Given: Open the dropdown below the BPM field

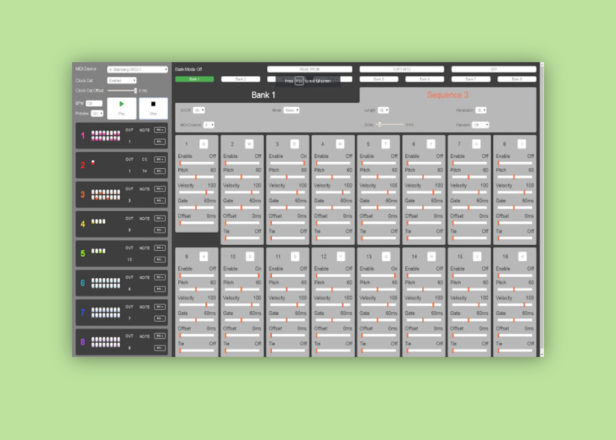Looking at the screenshot, I should coord(97,114).
